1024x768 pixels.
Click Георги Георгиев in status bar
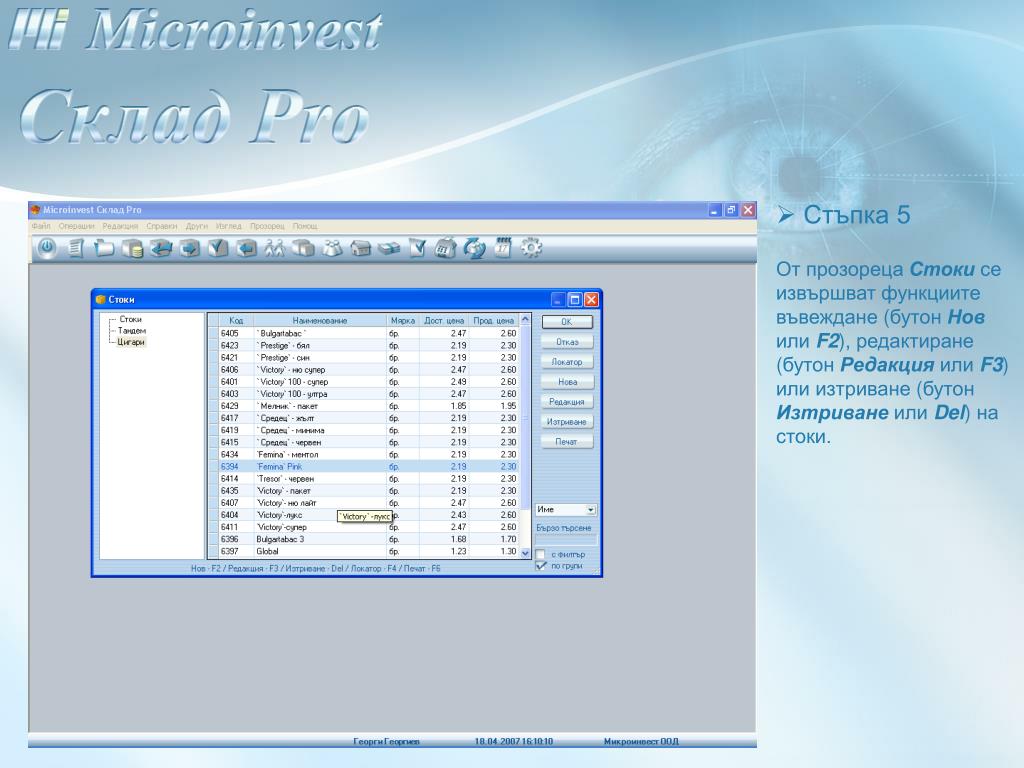click(x=387, y=741)
